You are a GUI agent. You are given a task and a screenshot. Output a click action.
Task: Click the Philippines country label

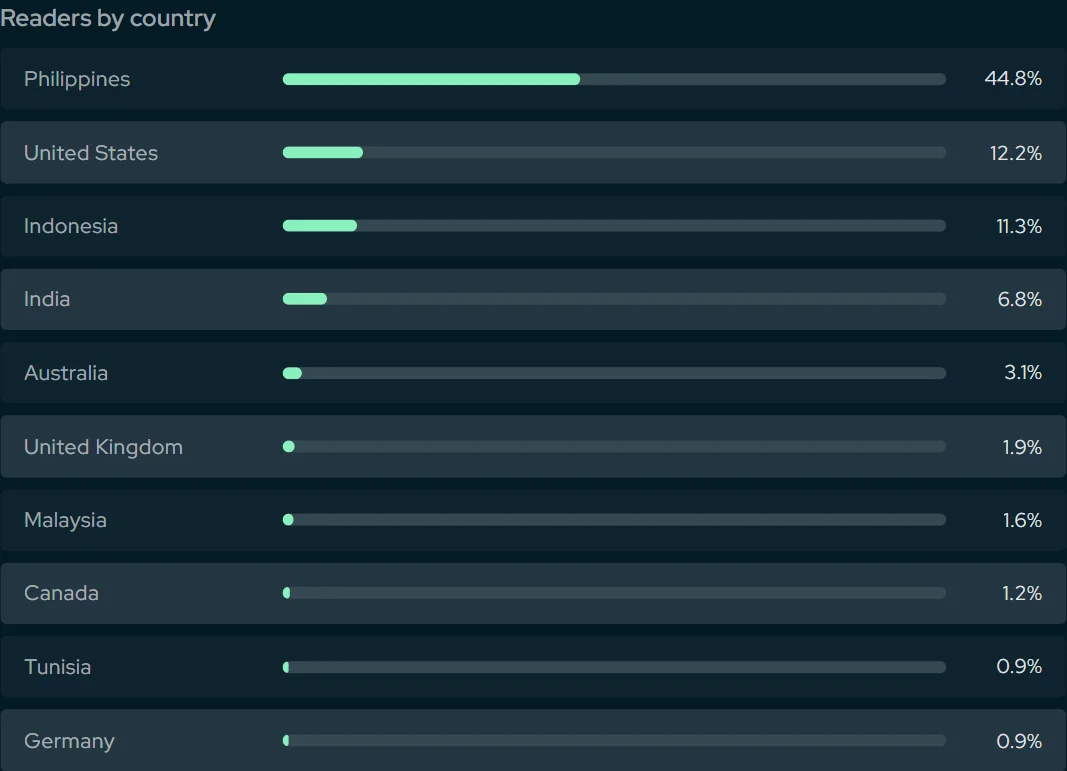[x=77, y=80]
